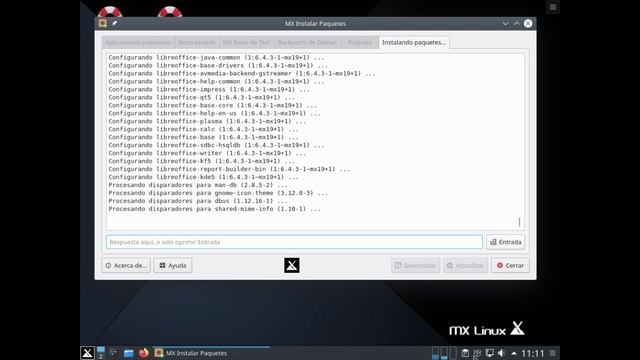The image size is (640, 360).
Task: Select the Instalando paquetes tab
Action: [414, 42]
